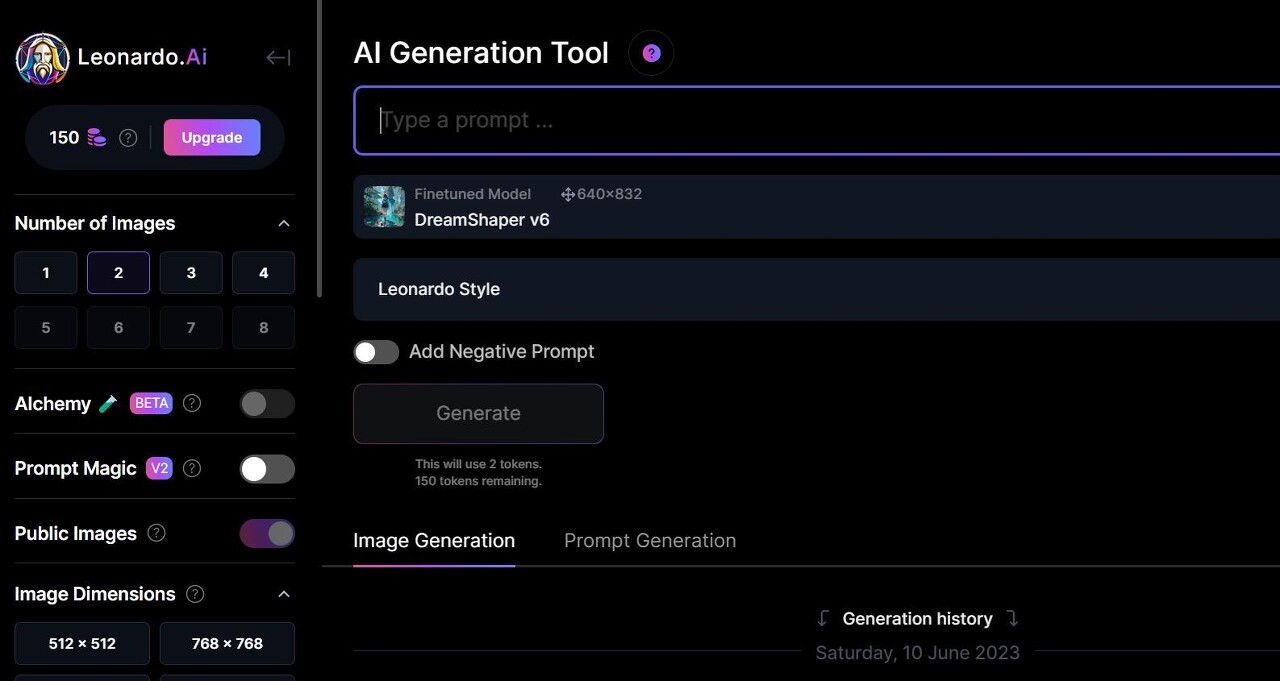Viewport: 1280px width, 681px height.
Task: Set number of images to 6
Action: [118, 327]
